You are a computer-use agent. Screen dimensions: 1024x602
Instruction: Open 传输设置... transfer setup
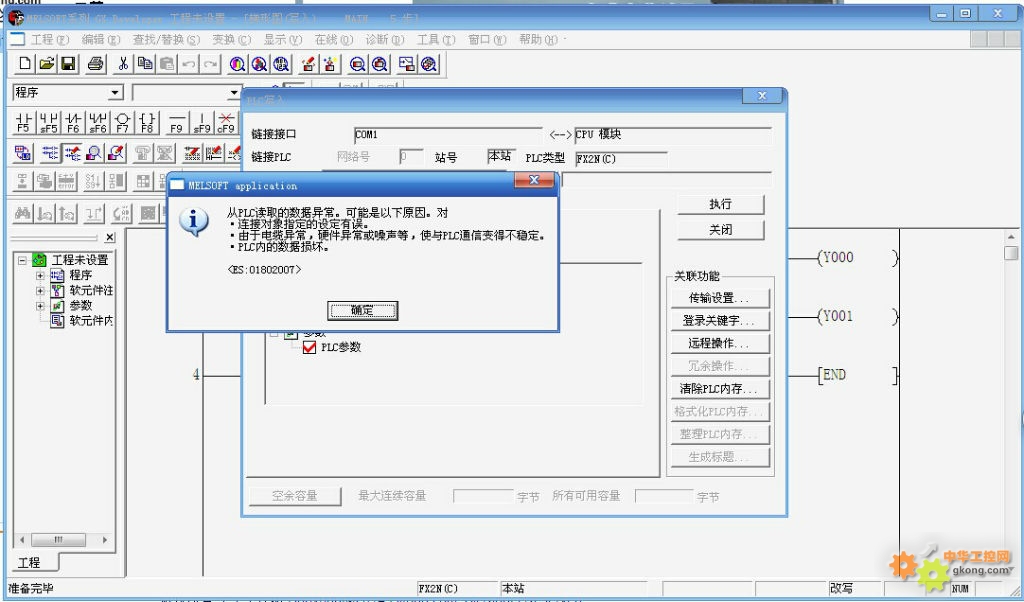coord(720,298)
